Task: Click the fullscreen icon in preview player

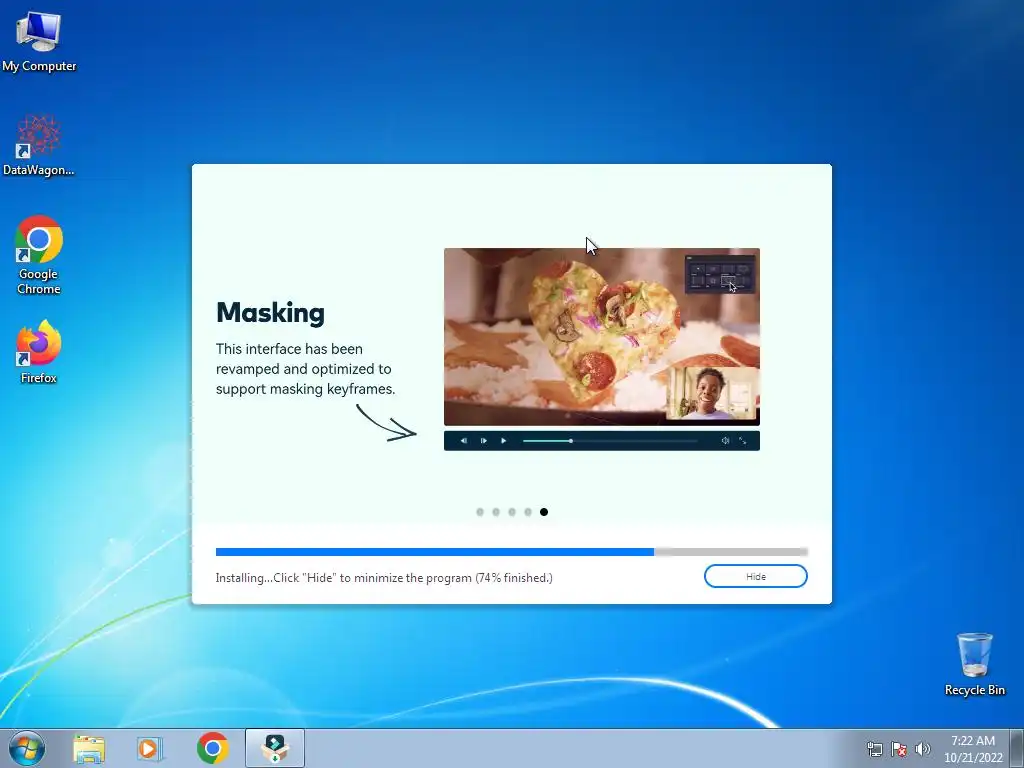Action: tap(743, 441)
